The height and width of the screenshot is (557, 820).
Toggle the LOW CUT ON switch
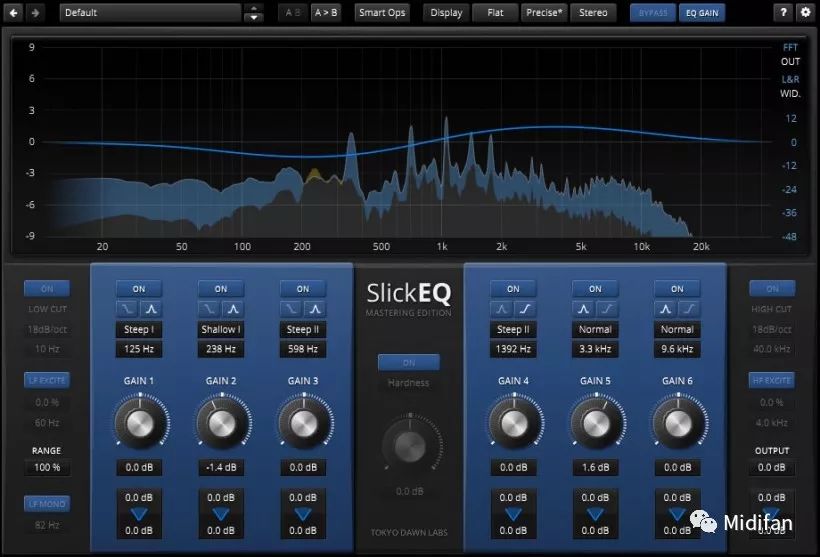[x=47, y=289]
